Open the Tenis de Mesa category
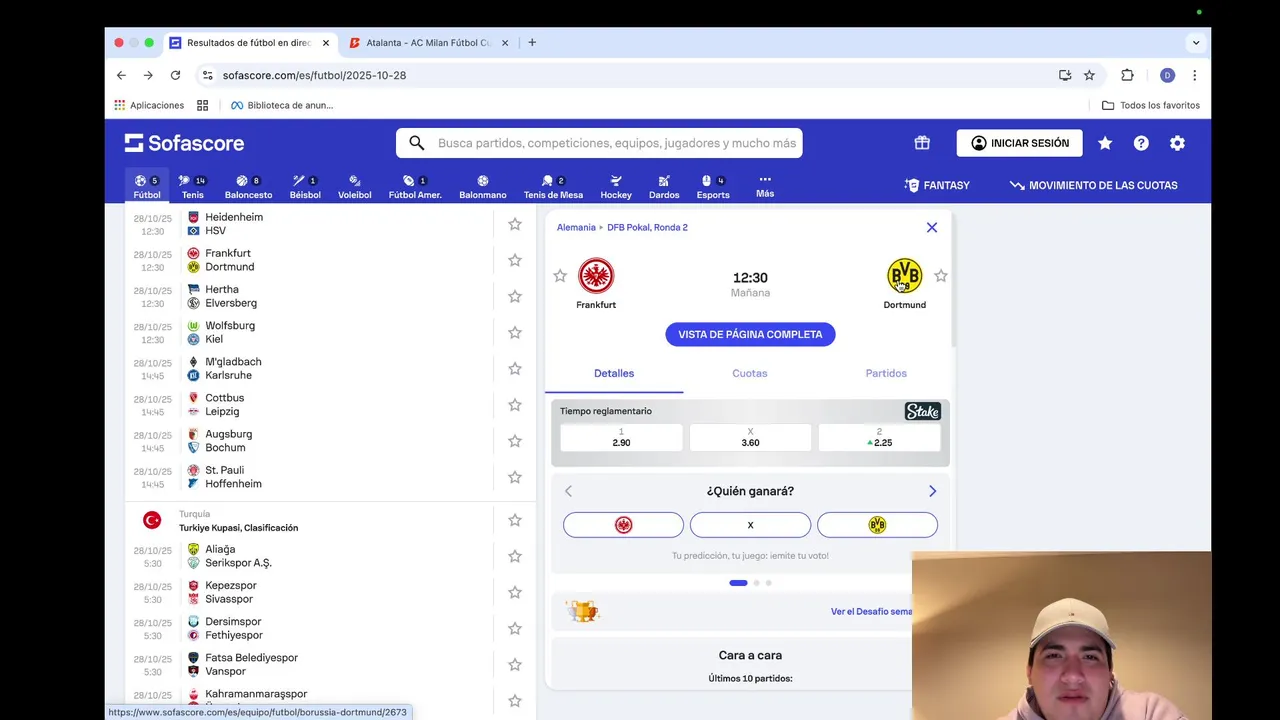Image resolution: width=1280 pixels, height=720 pixels. (553, 186)
